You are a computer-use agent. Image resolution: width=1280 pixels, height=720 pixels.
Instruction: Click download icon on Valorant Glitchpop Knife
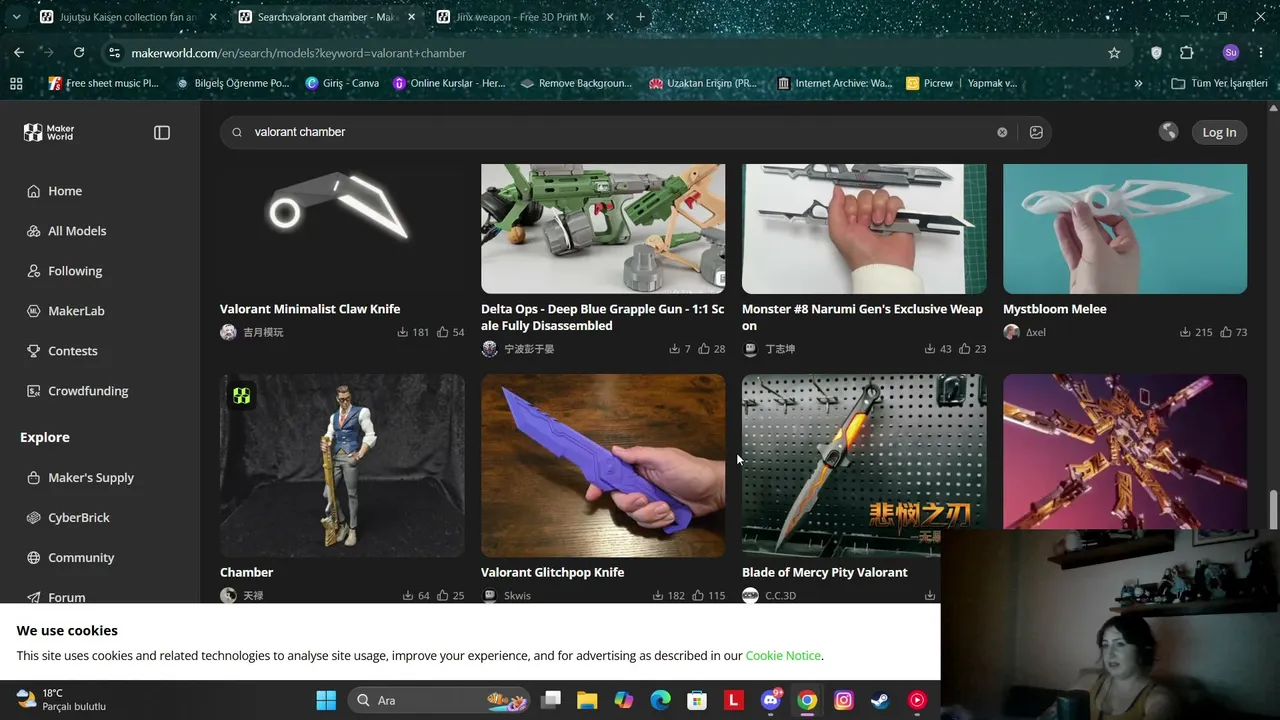[x=658, y=595]
